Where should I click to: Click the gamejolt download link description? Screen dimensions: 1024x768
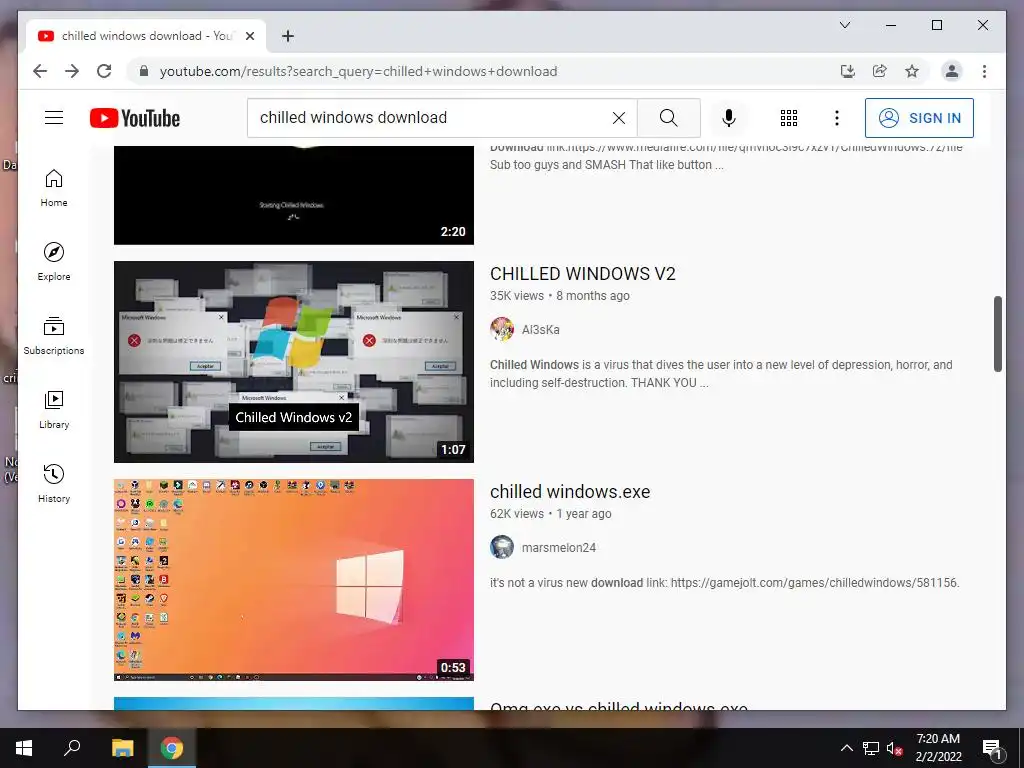pyautogui.click(x=724, y=583)
